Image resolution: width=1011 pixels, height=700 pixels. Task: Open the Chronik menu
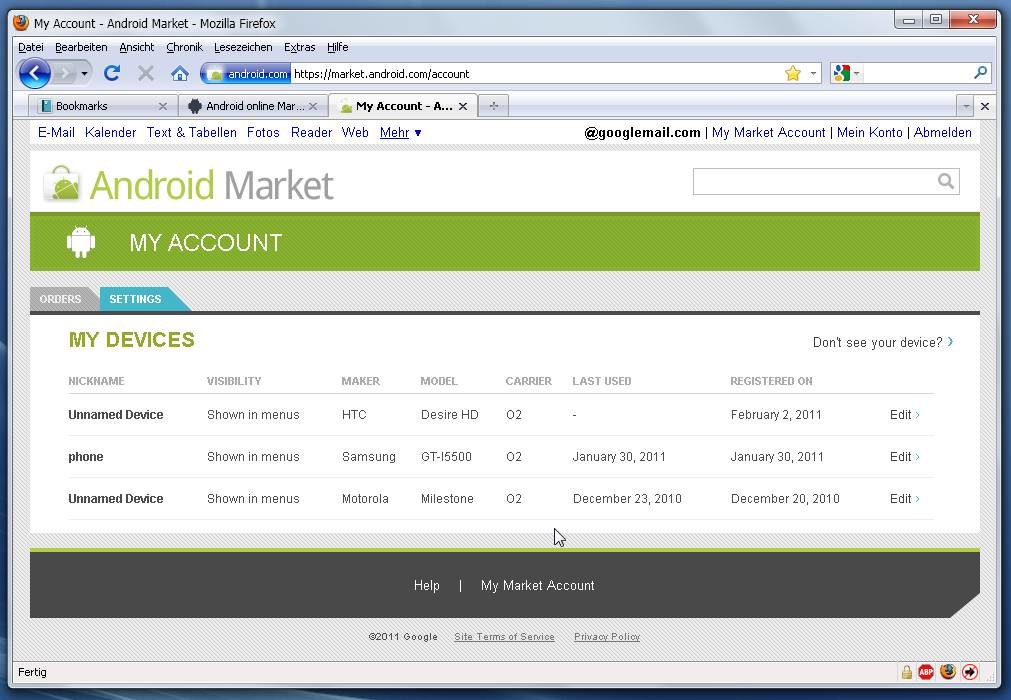pos(184,47)
